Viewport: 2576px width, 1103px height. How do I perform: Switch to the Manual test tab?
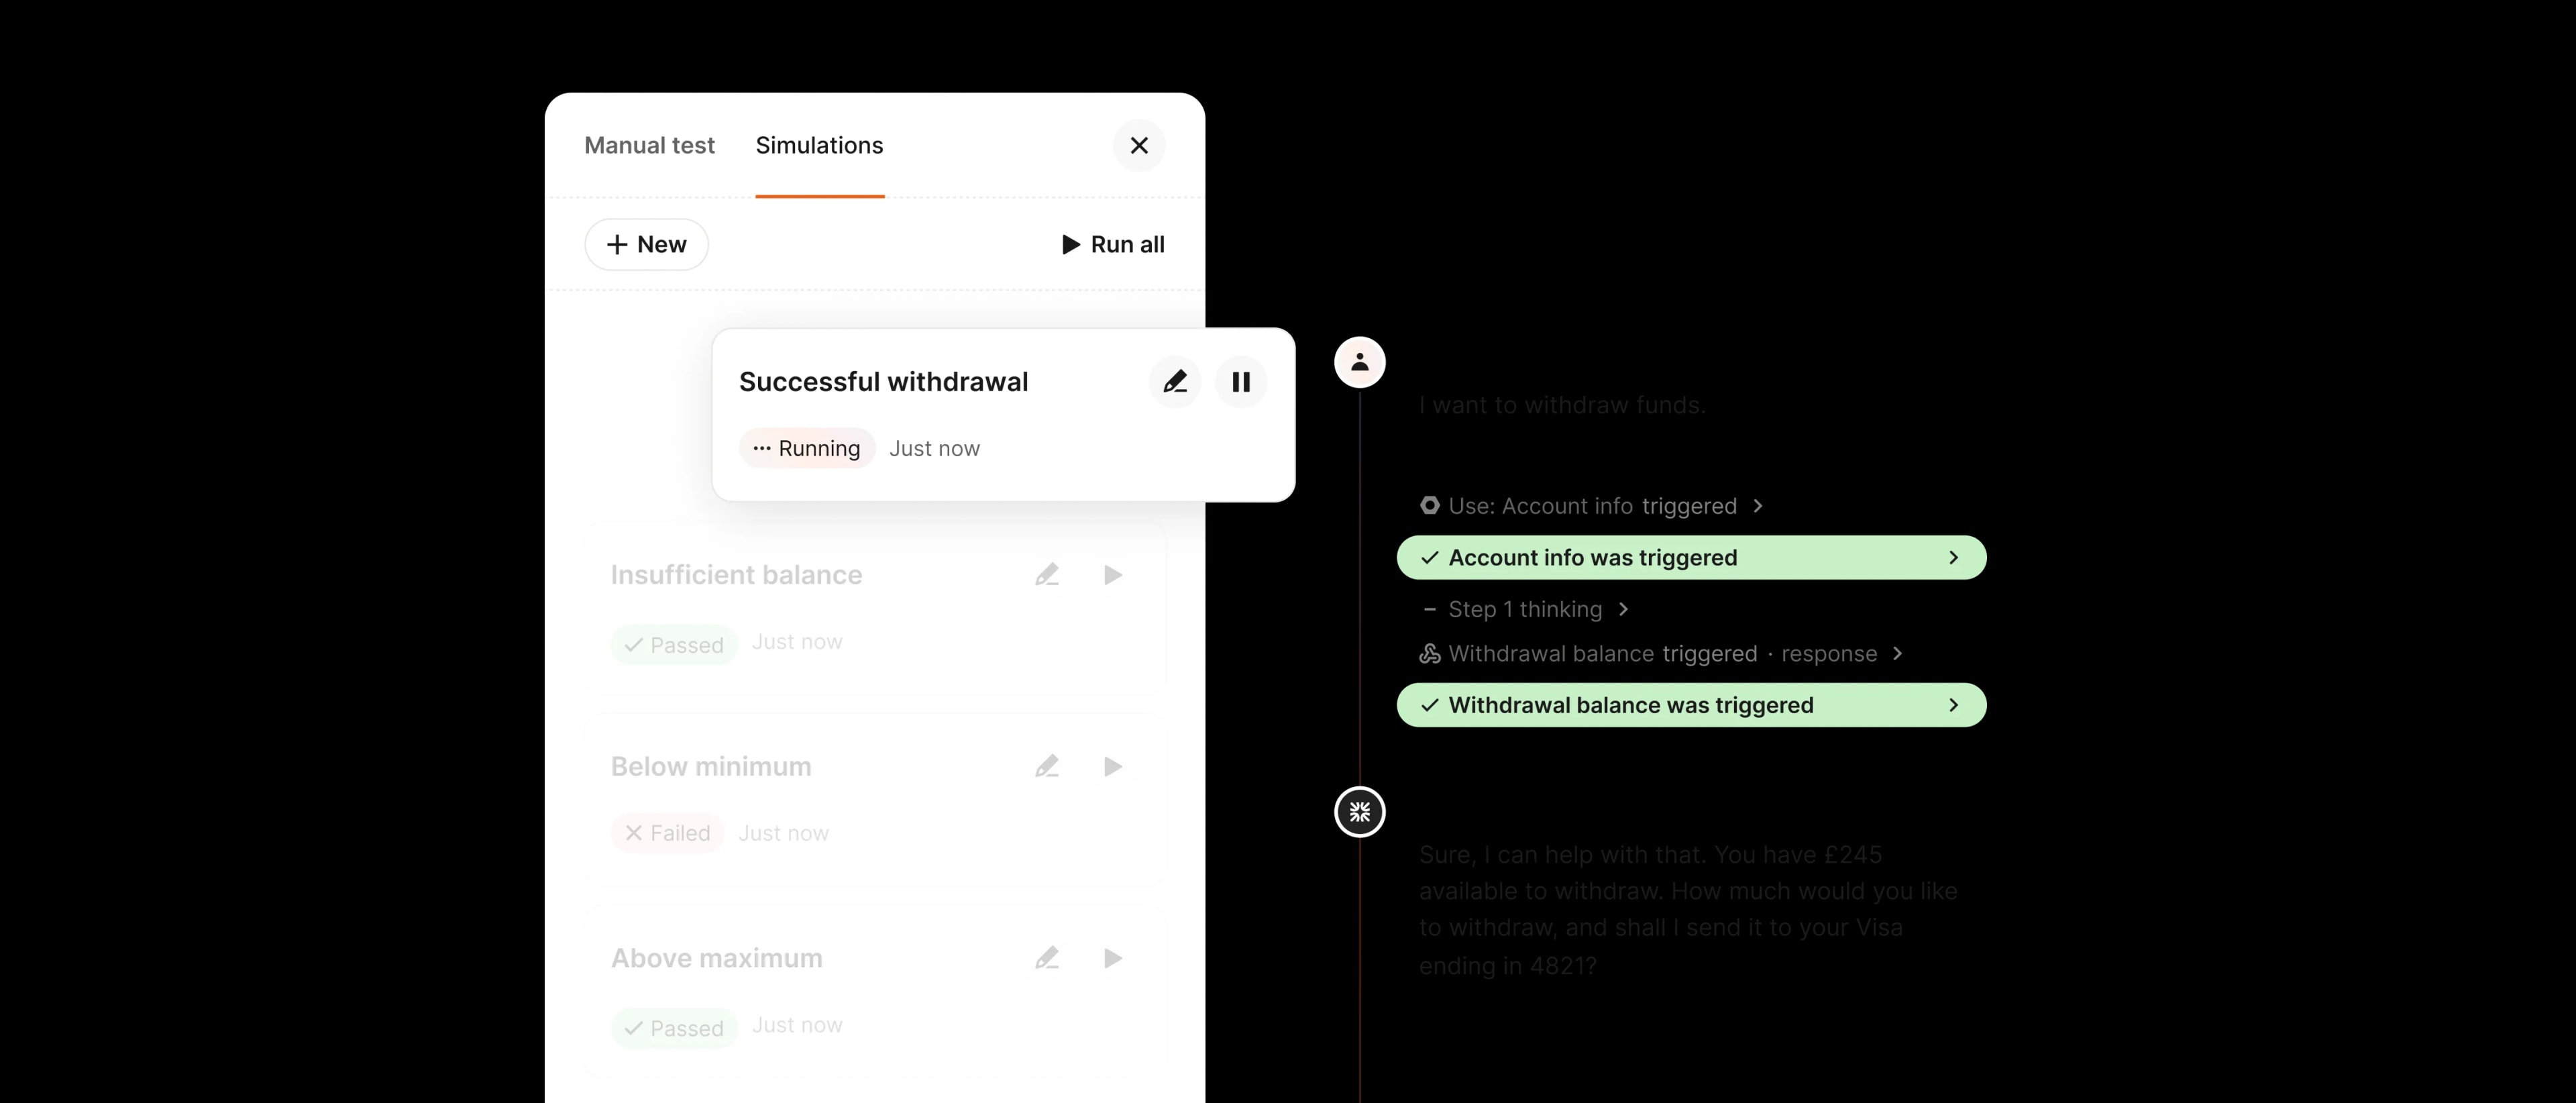click(x=649, y=146)
